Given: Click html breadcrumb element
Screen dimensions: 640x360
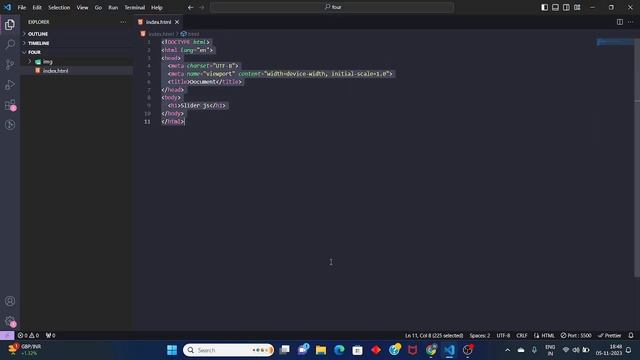Looking at the screenshot, I should [191, 34].
